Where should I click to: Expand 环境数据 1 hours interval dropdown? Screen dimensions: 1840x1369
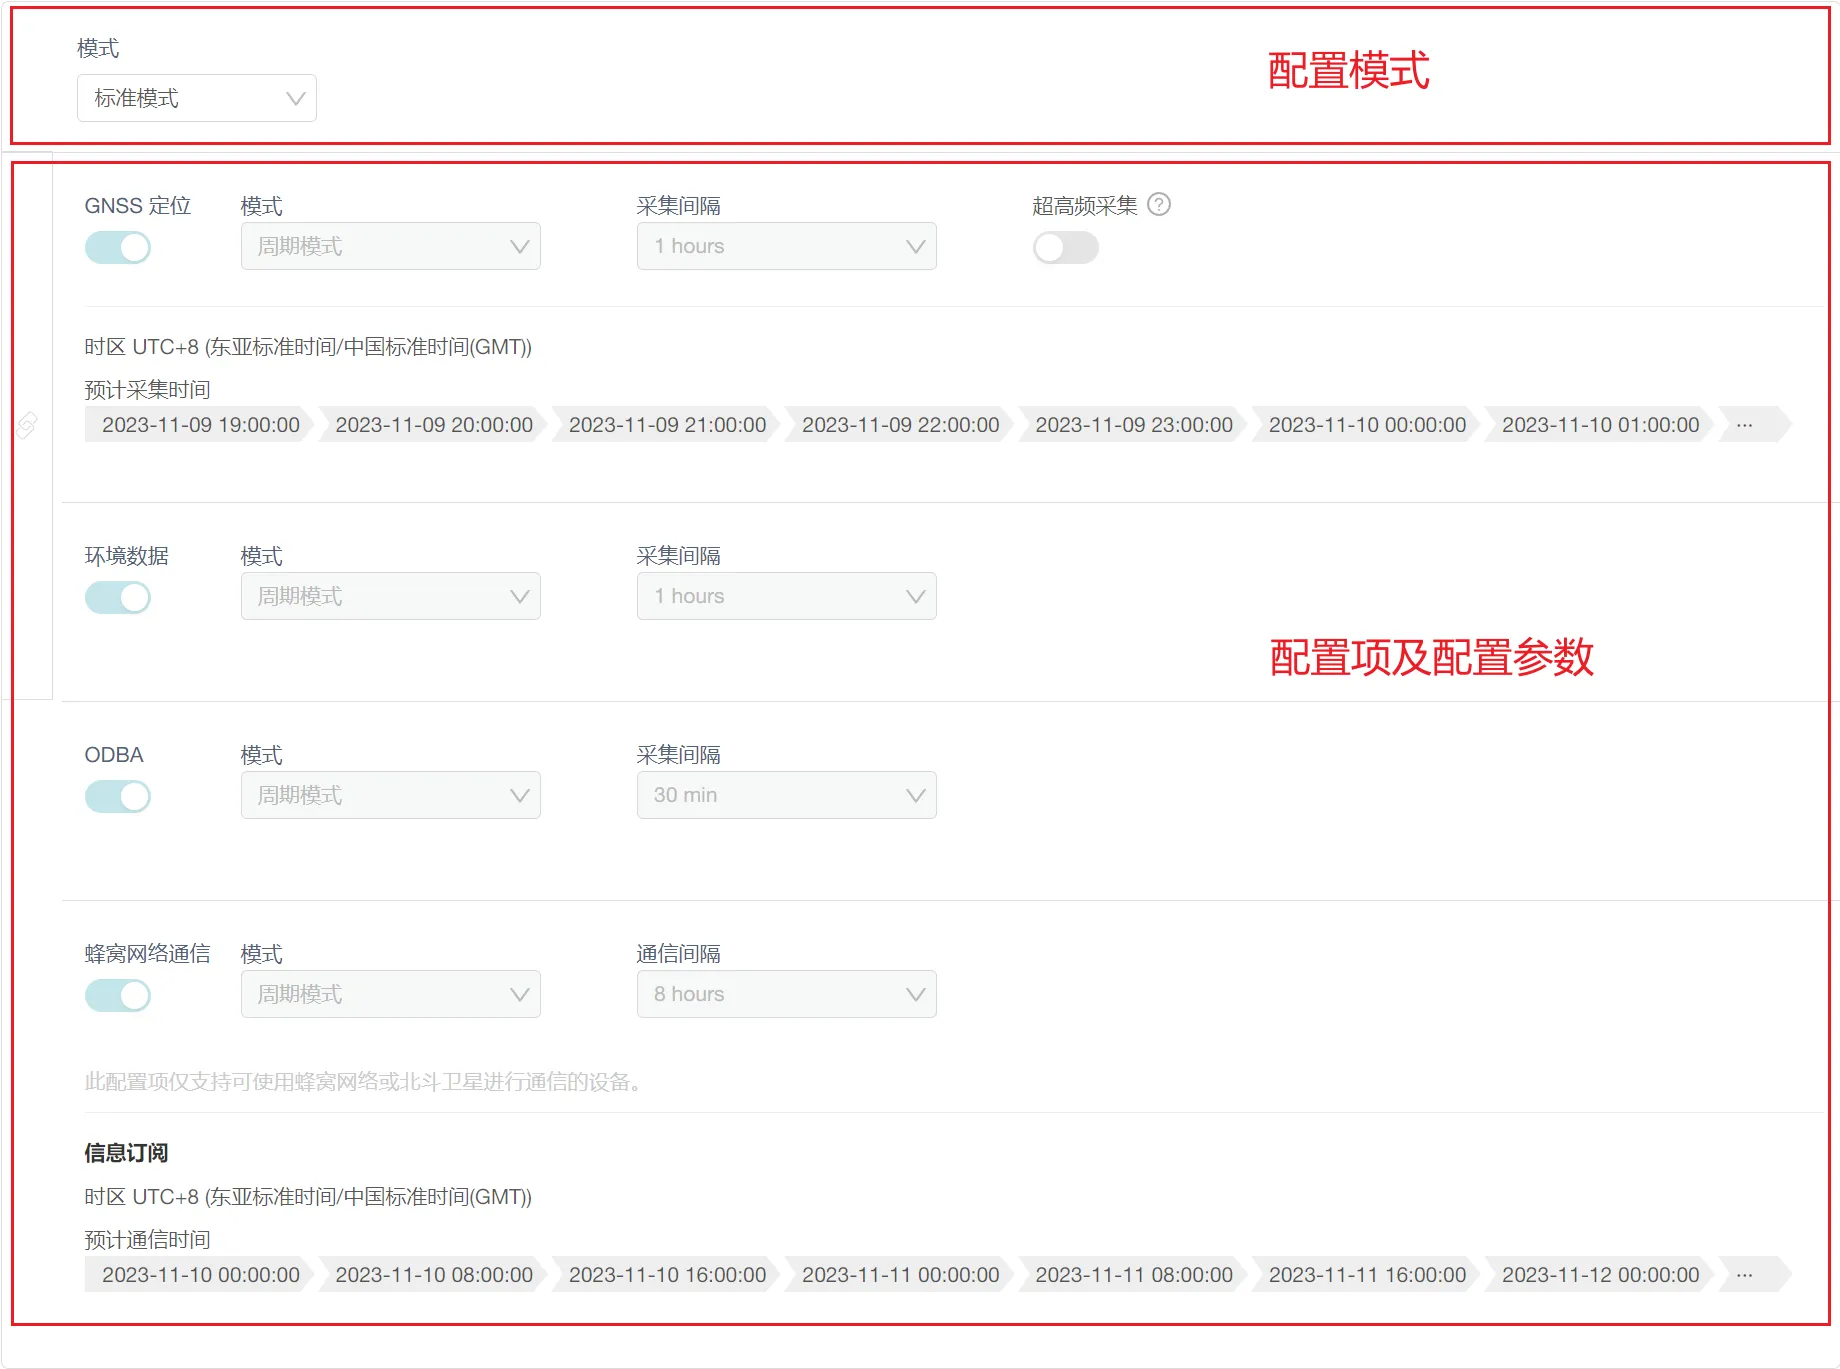[786, 596]
